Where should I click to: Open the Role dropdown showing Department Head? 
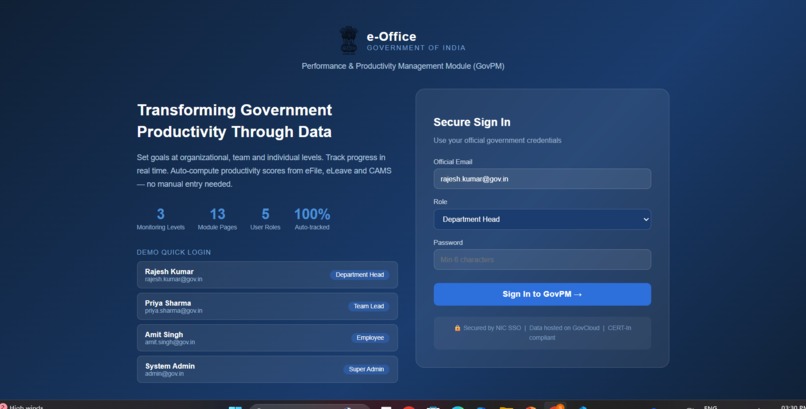coord(542,219)
